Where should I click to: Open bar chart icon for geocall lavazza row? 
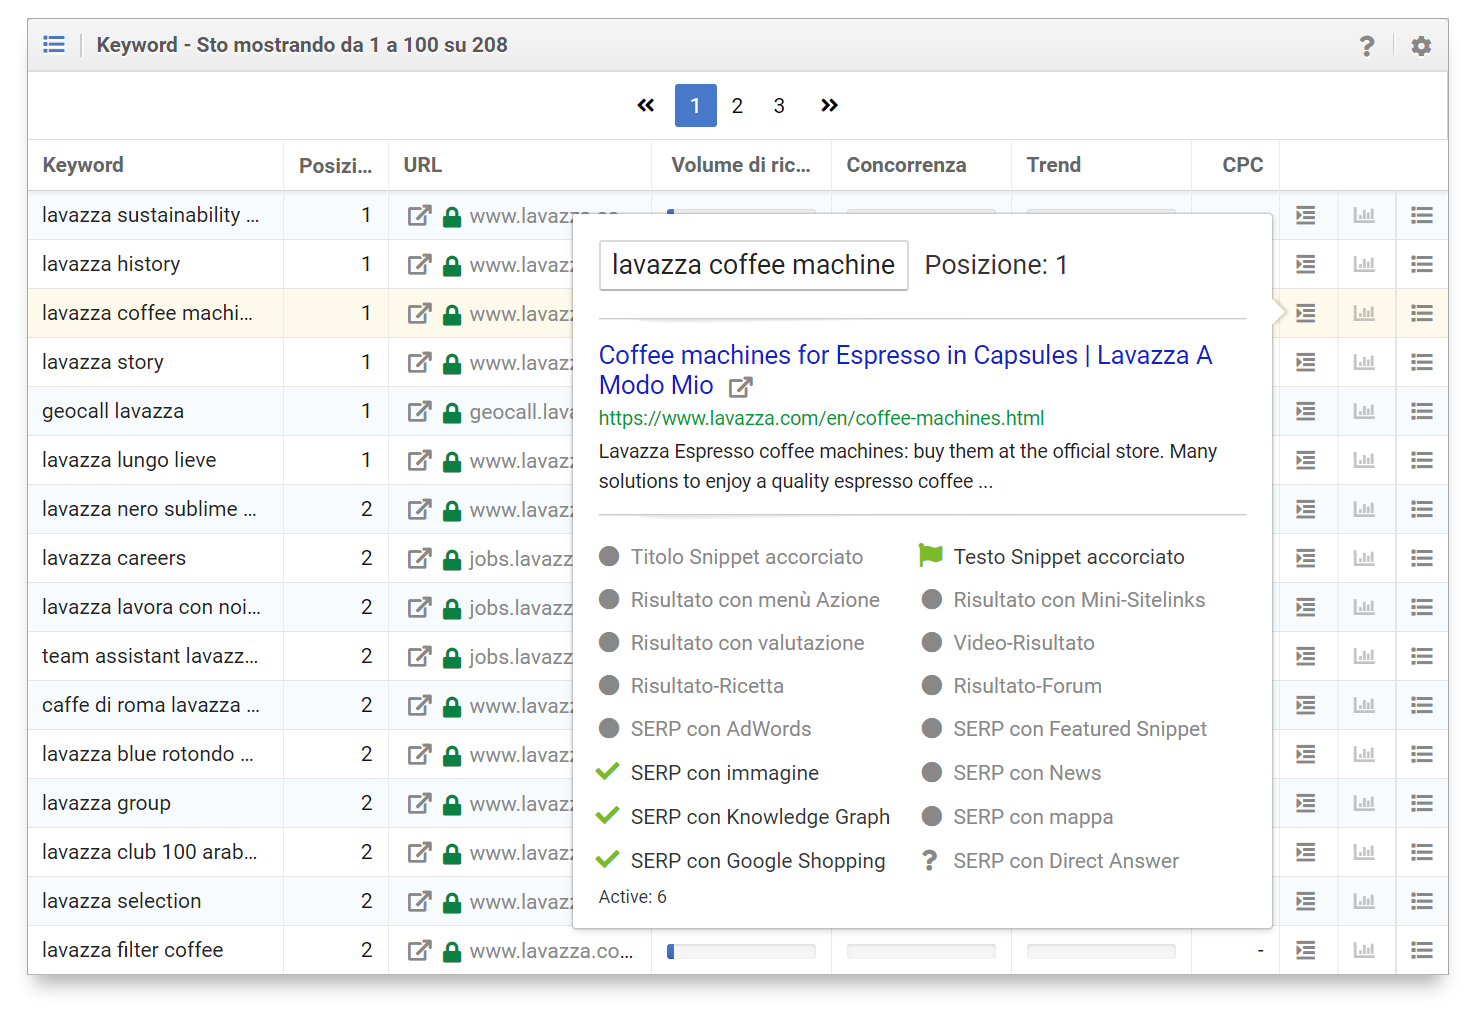click(1364, 411)
